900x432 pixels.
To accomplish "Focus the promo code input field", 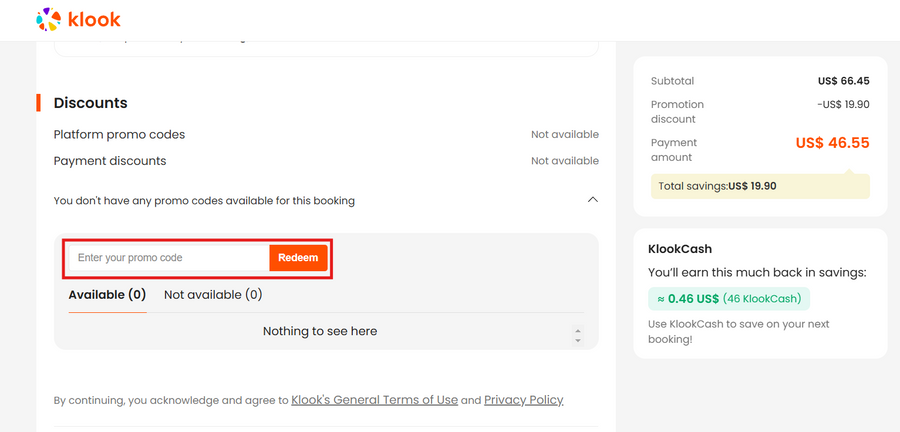I will (168, 258).
